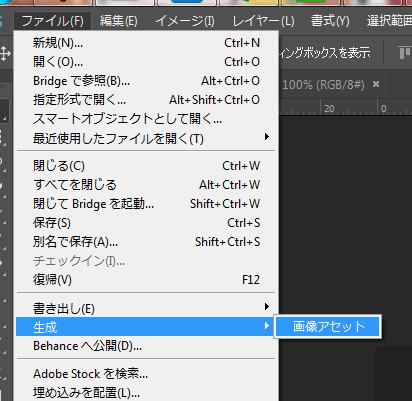This screenshot has width=412, height=401.
Task: Open the レイヤー(L) menu
Action: pyautogui.click(x=263, y=21)
